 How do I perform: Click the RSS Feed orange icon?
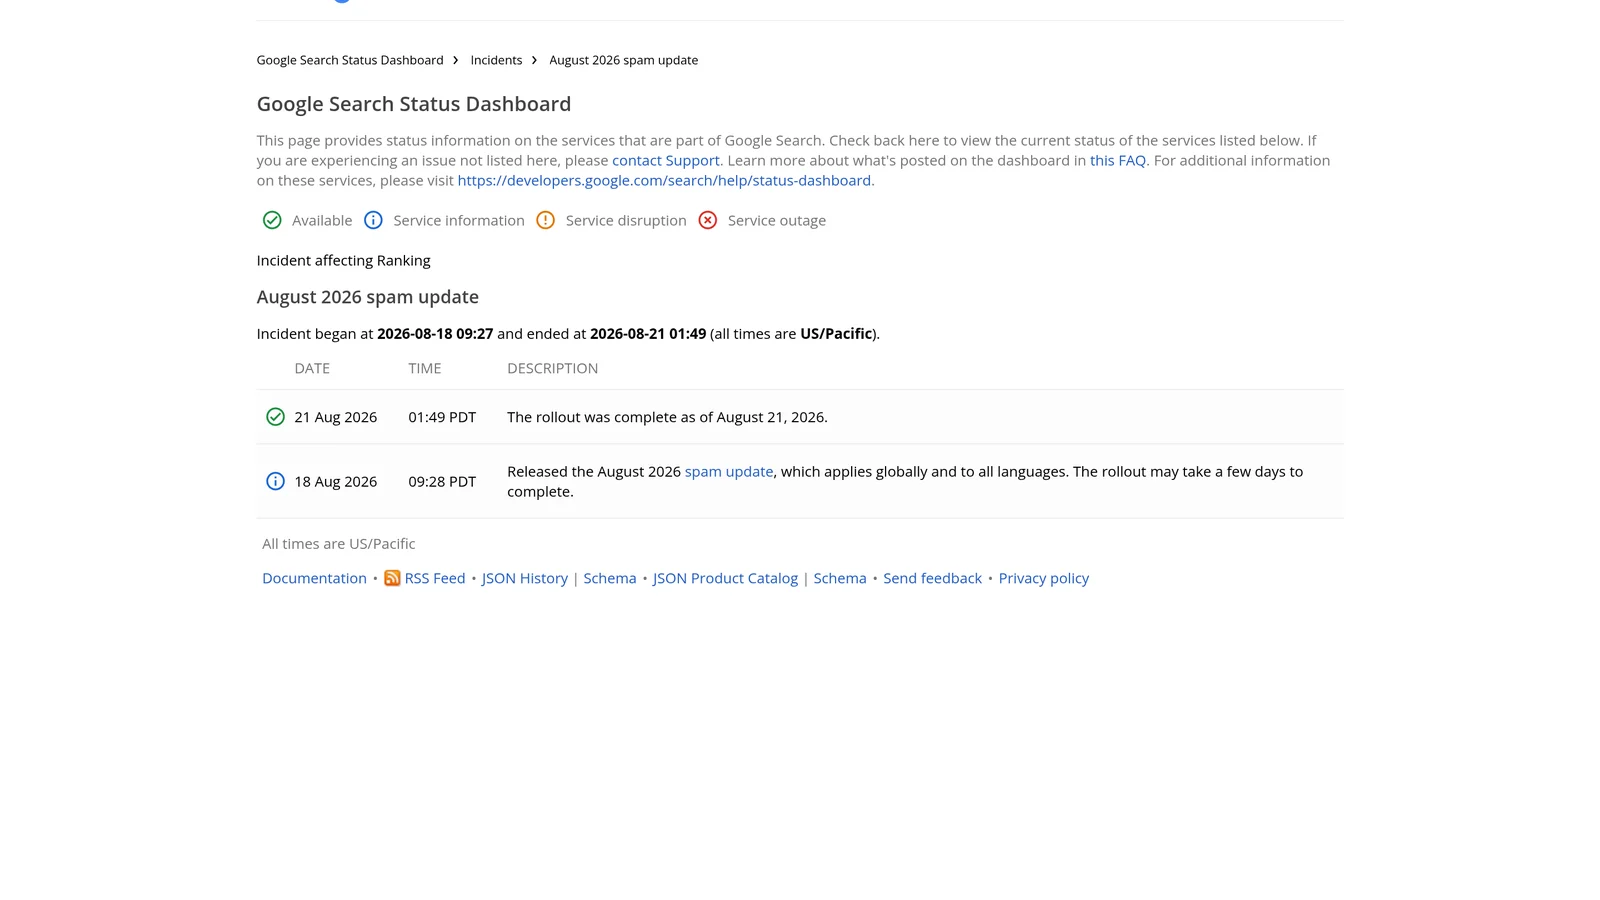[x=392, y=578]
